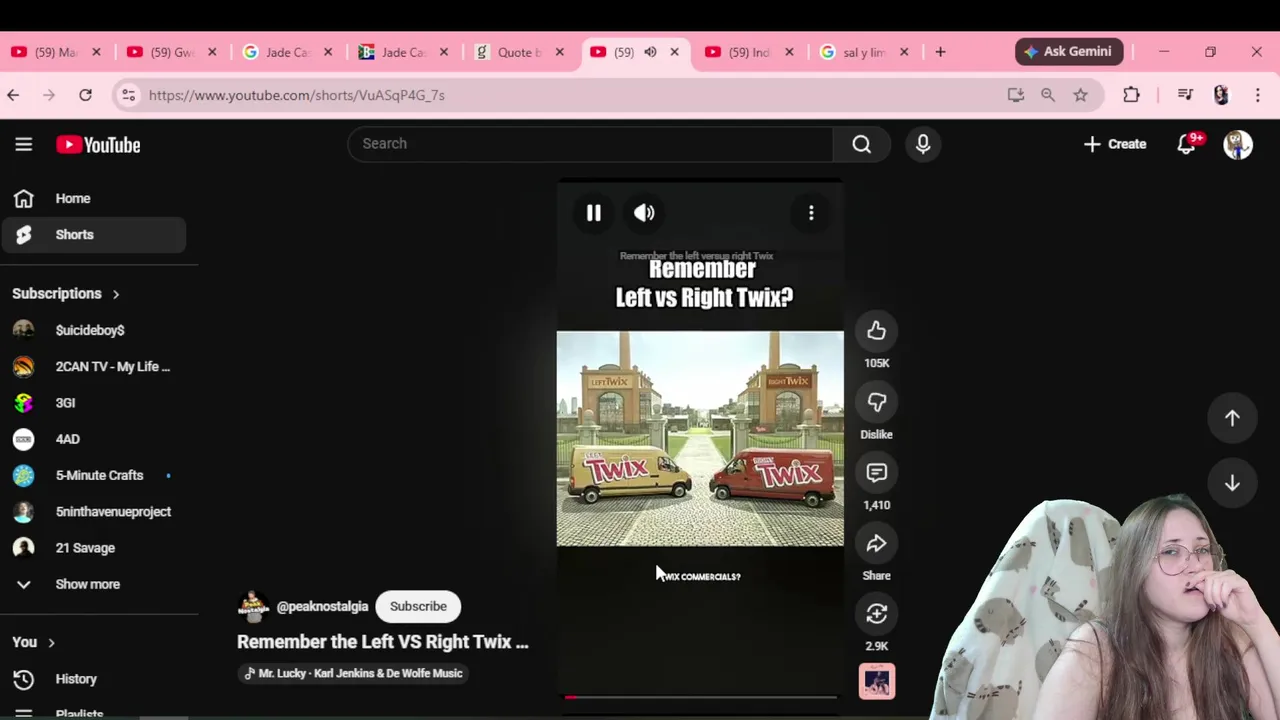Click the magnifier search button
Image resolution: width=1280 pixels, height=720 pixels.
point(861,144)
